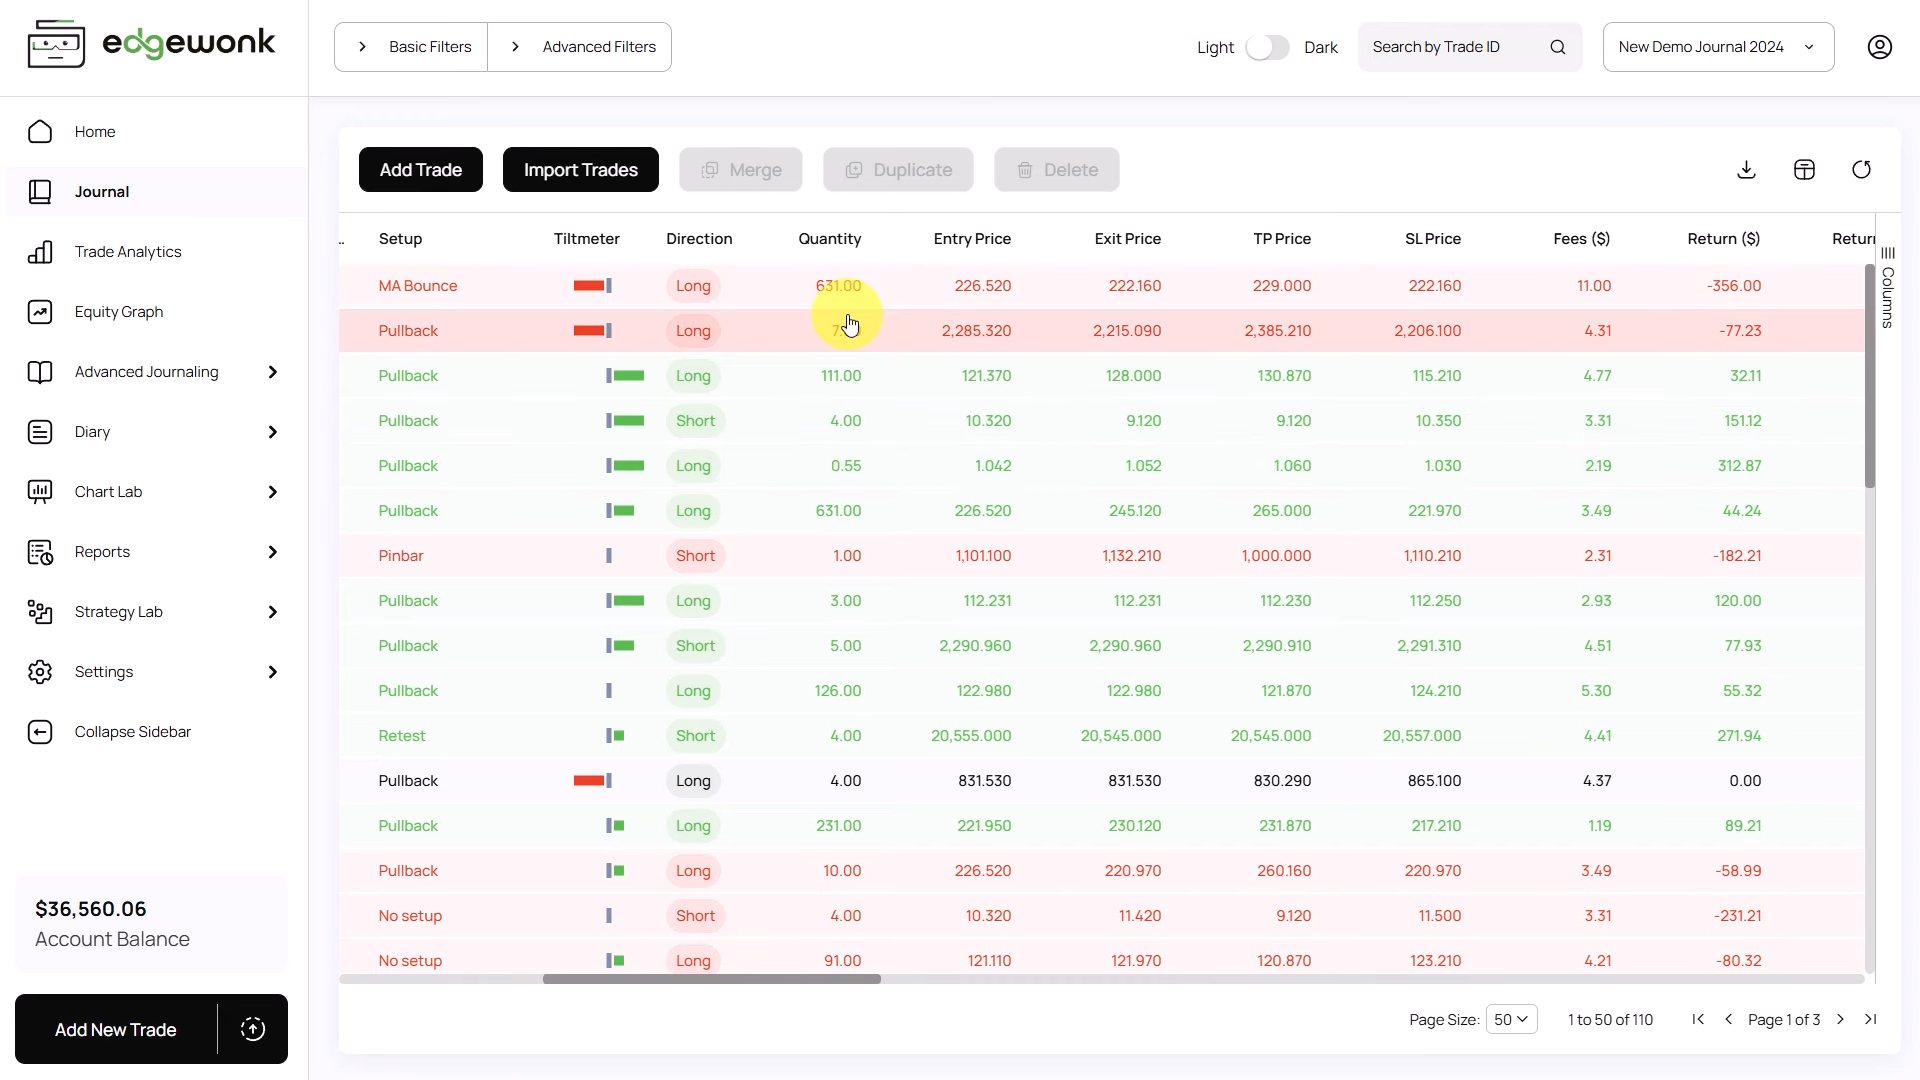The image size is (1920, 1080).
Task: Click the horizontal table scrollbar thumb
Action: 711,979
